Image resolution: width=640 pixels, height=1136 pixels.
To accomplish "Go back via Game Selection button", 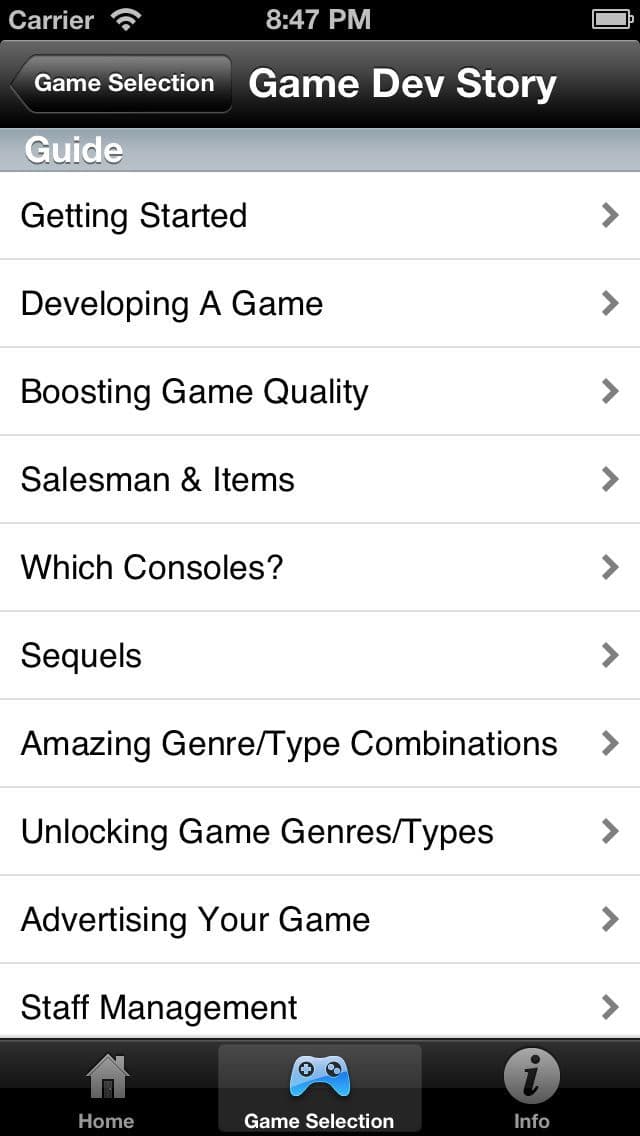I will (x=121, y=83).
